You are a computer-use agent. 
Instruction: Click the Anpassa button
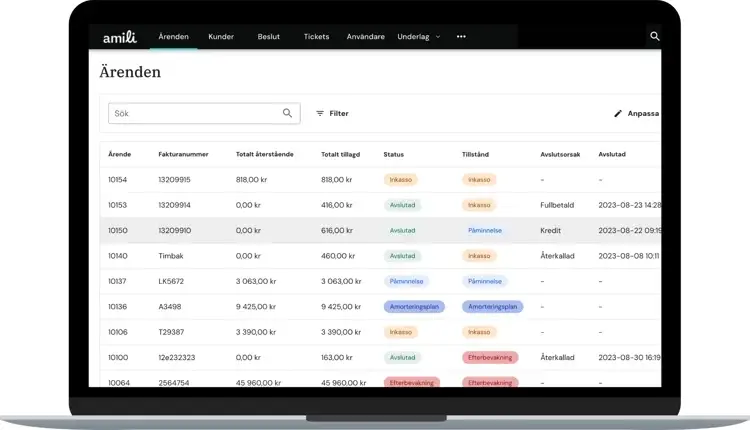pos(637,113)
